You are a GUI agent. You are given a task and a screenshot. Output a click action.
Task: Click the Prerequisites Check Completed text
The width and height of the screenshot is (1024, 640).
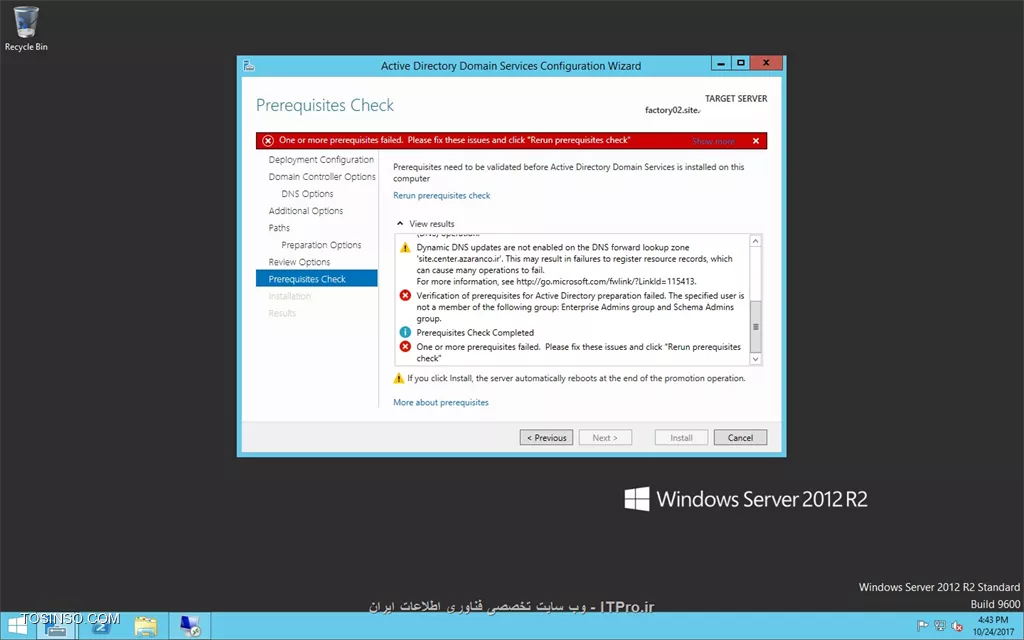tap(475, 332)
